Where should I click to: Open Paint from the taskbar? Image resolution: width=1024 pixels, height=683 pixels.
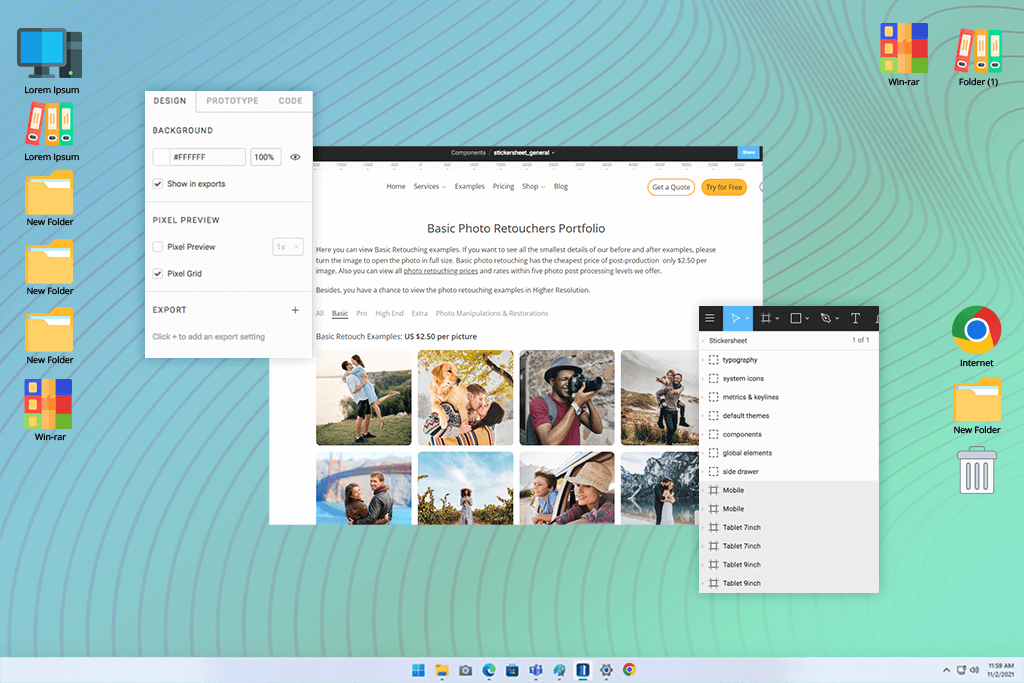[560, 670]
